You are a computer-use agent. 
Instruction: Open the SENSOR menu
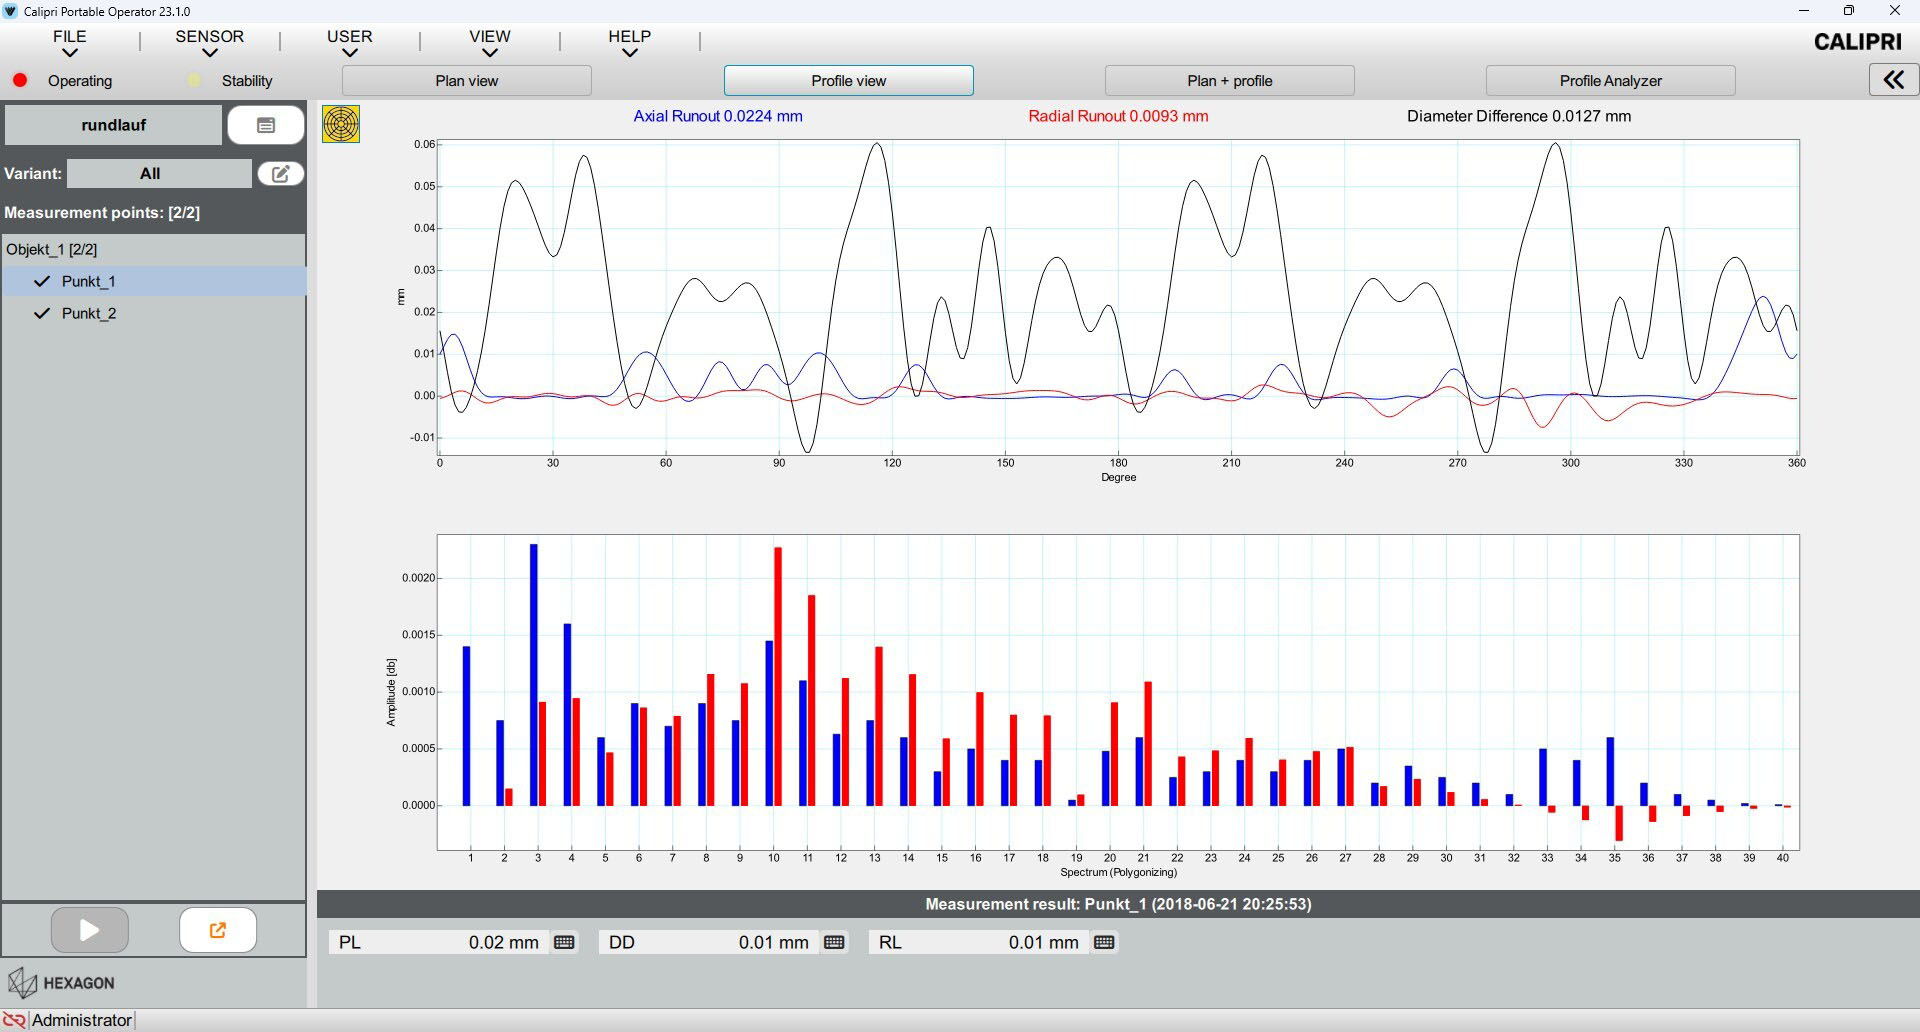[x=209, y=36]
